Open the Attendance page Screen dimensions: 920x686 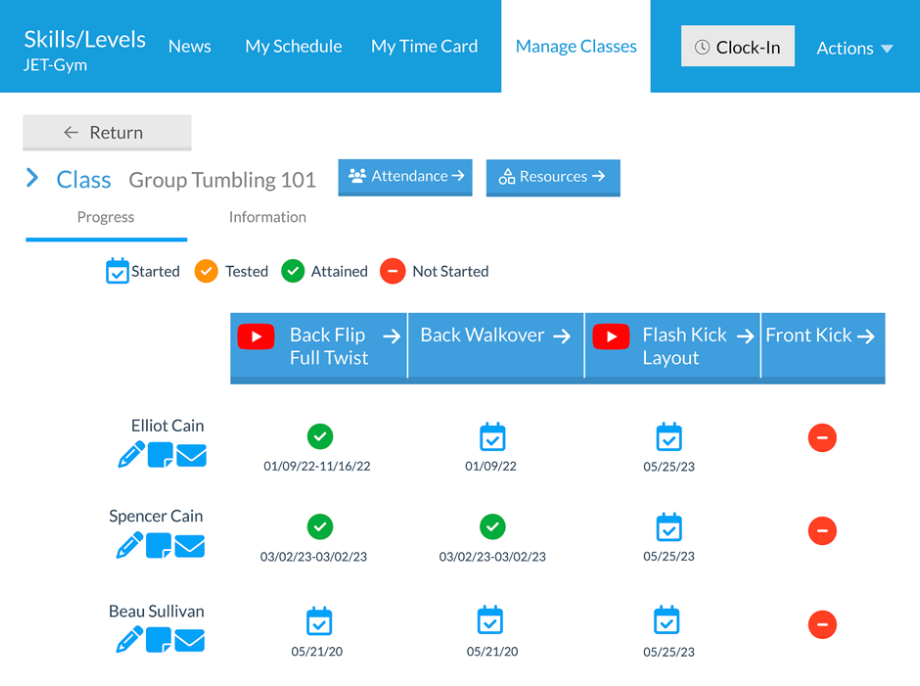405,176
